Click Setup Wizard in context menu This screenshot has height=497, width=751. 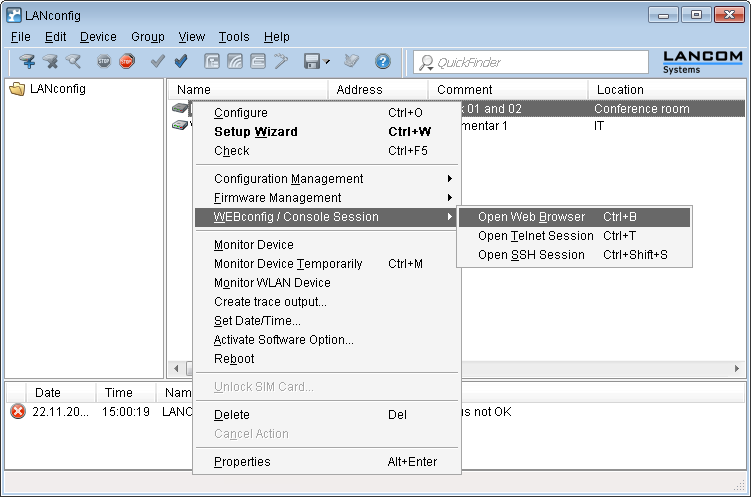(x=256, y=132)
